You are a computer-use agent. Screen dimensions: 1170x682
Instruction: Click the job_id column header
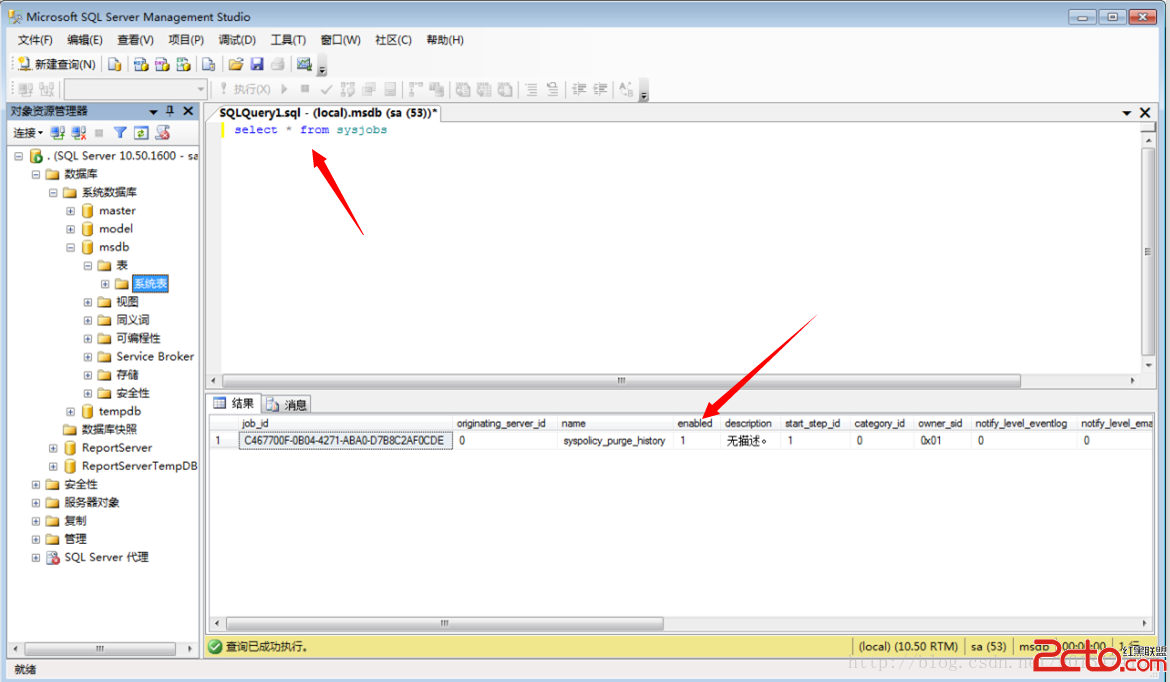pyautogui.click(x=345, y=423)
